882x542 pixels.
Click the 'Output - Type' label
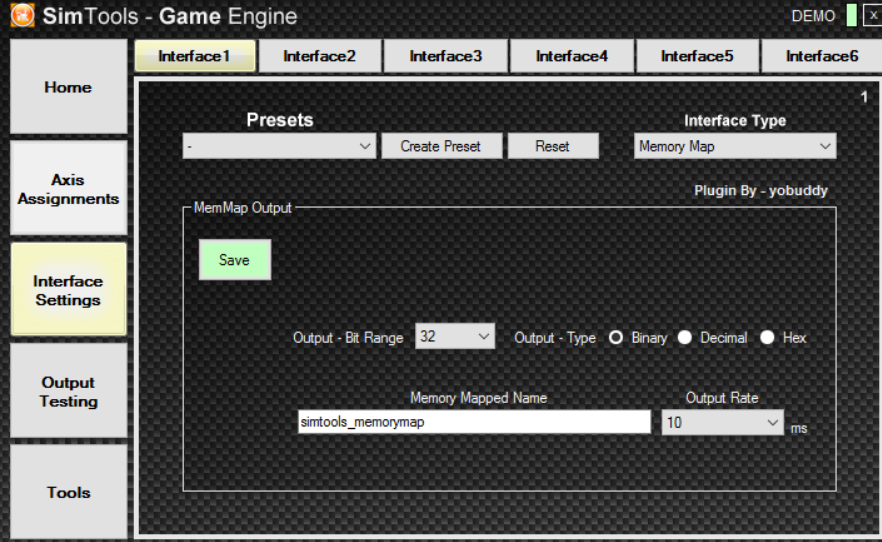[x=555, y=337]
